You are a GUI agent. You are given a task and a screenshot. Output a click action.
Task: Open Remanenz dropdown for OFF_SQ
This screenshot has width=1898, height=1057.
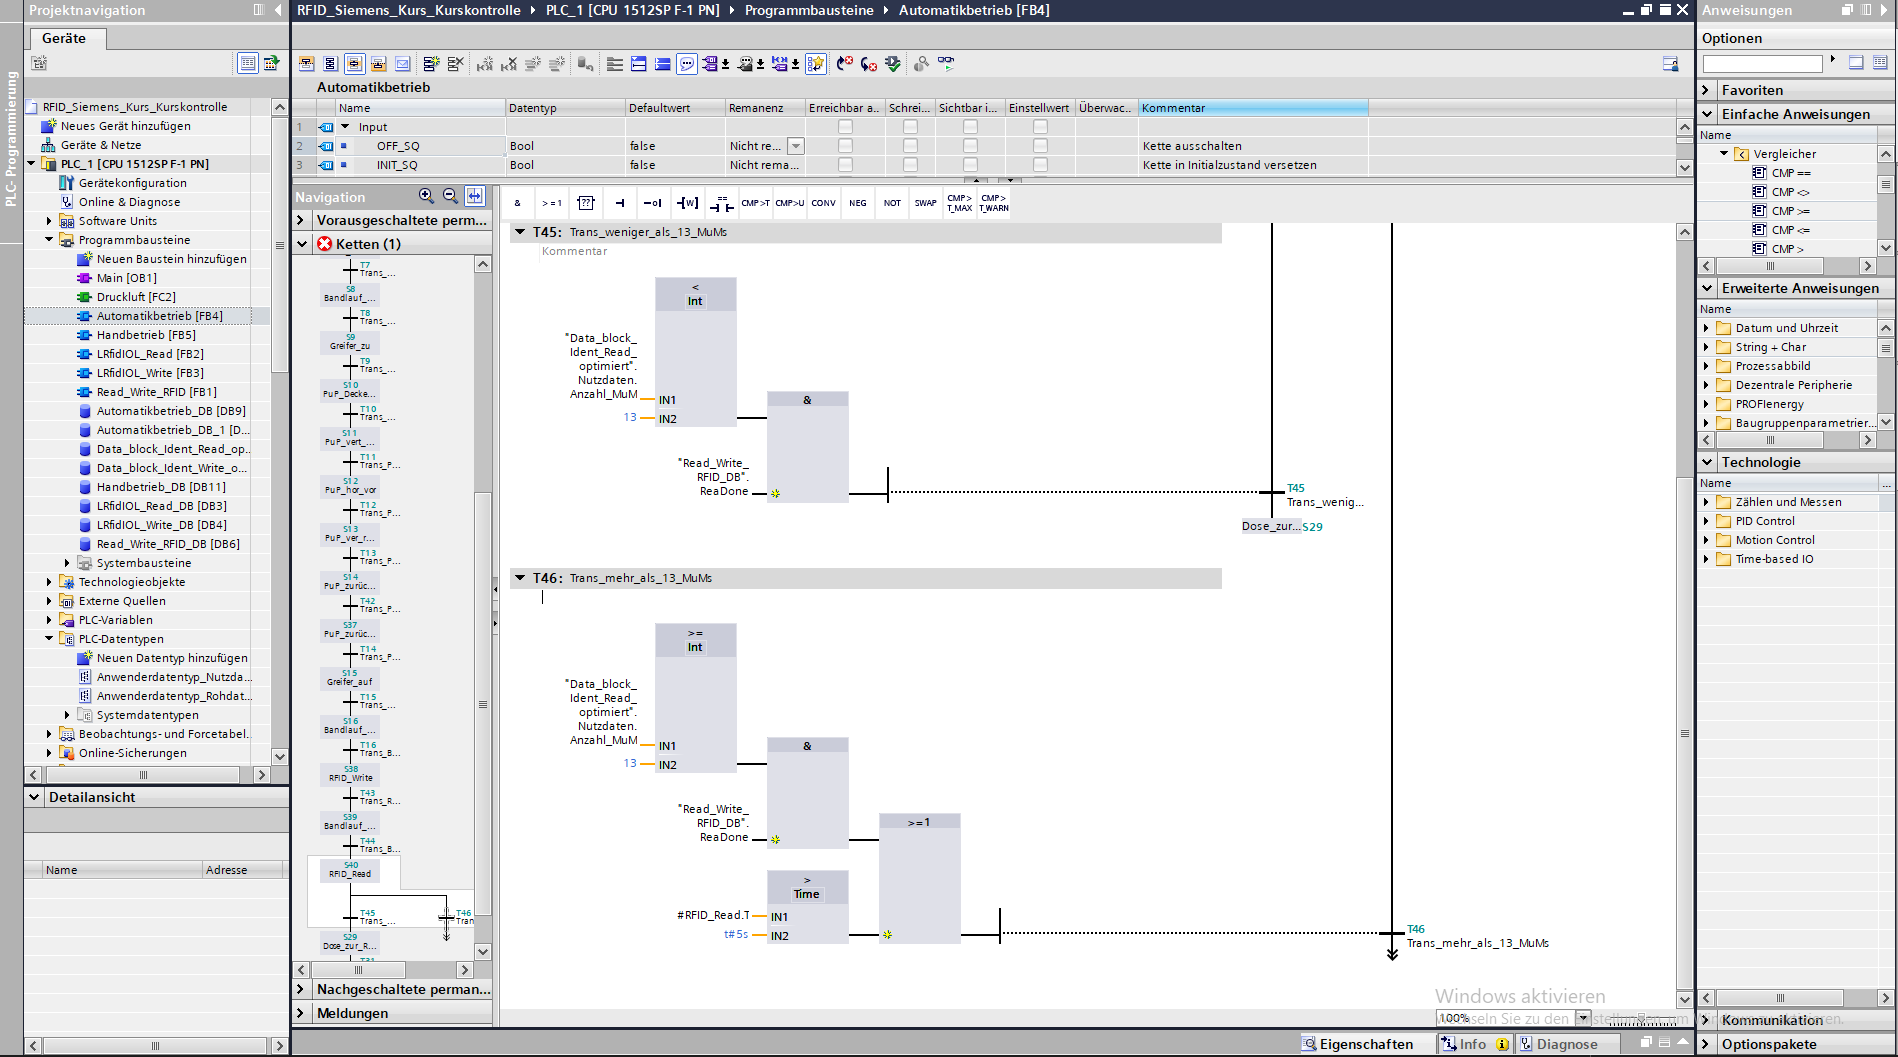point(796,146)
